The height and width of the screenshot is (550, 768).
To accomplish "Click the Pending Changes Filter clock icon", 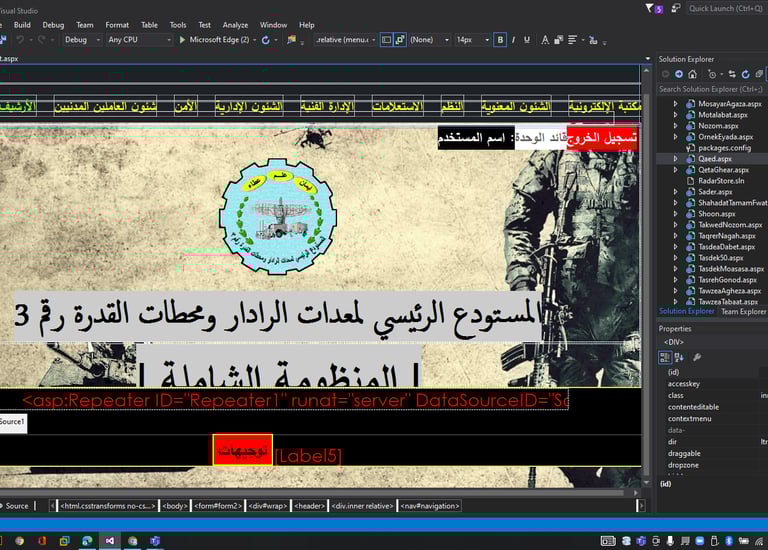I will coord(712,74).
